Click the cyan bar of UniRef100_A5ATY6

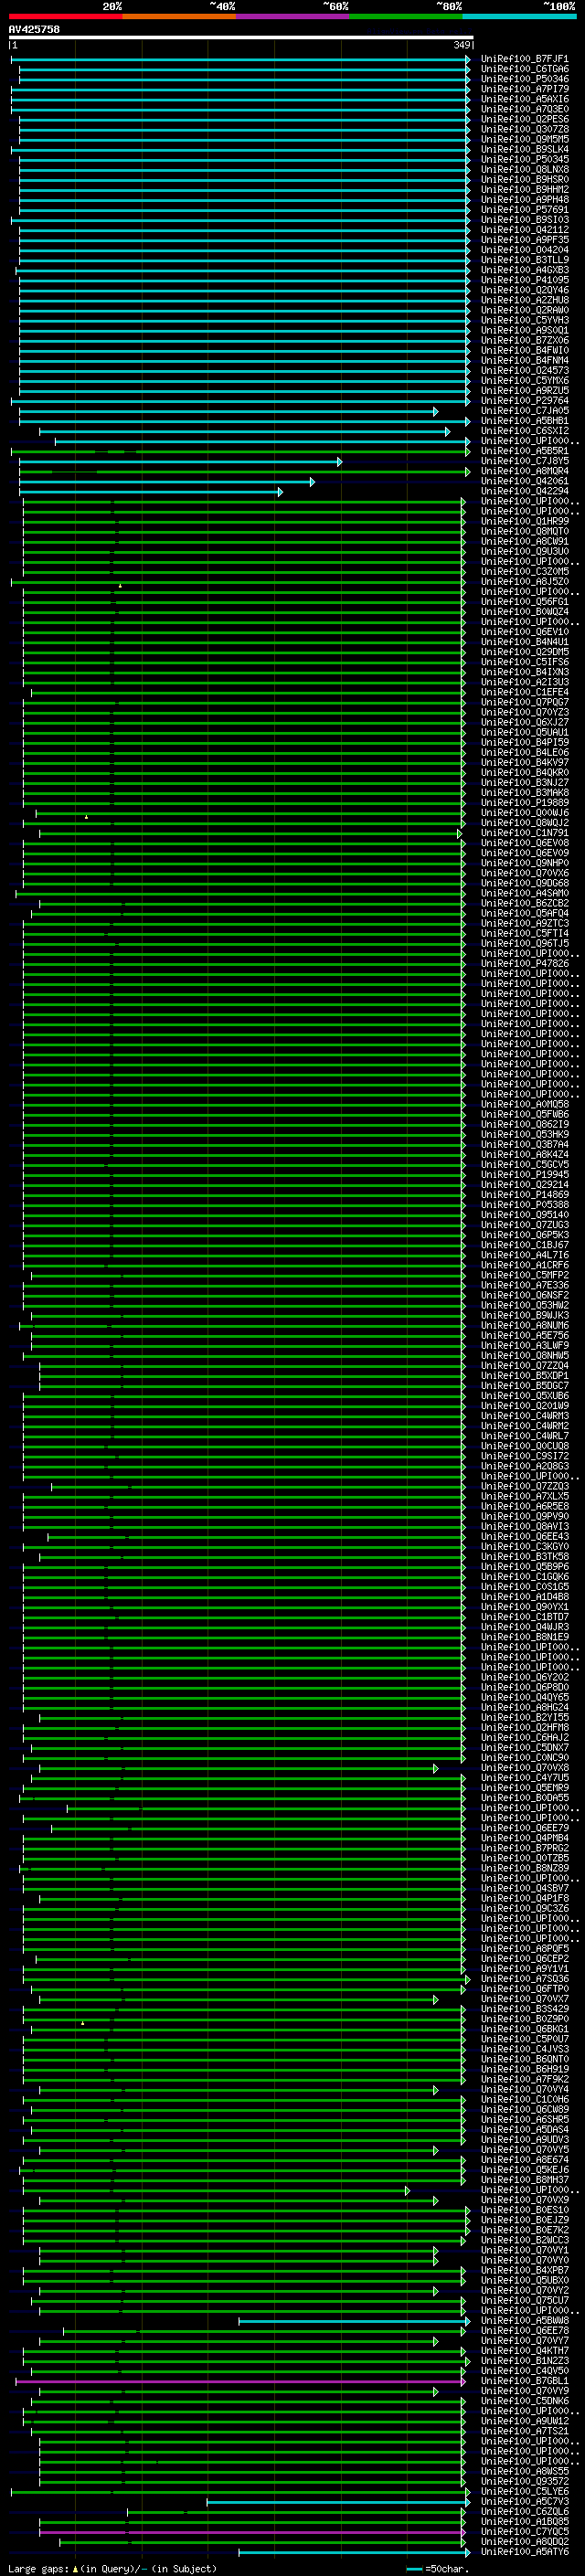pyautogui.click(x=354, y=2552)
